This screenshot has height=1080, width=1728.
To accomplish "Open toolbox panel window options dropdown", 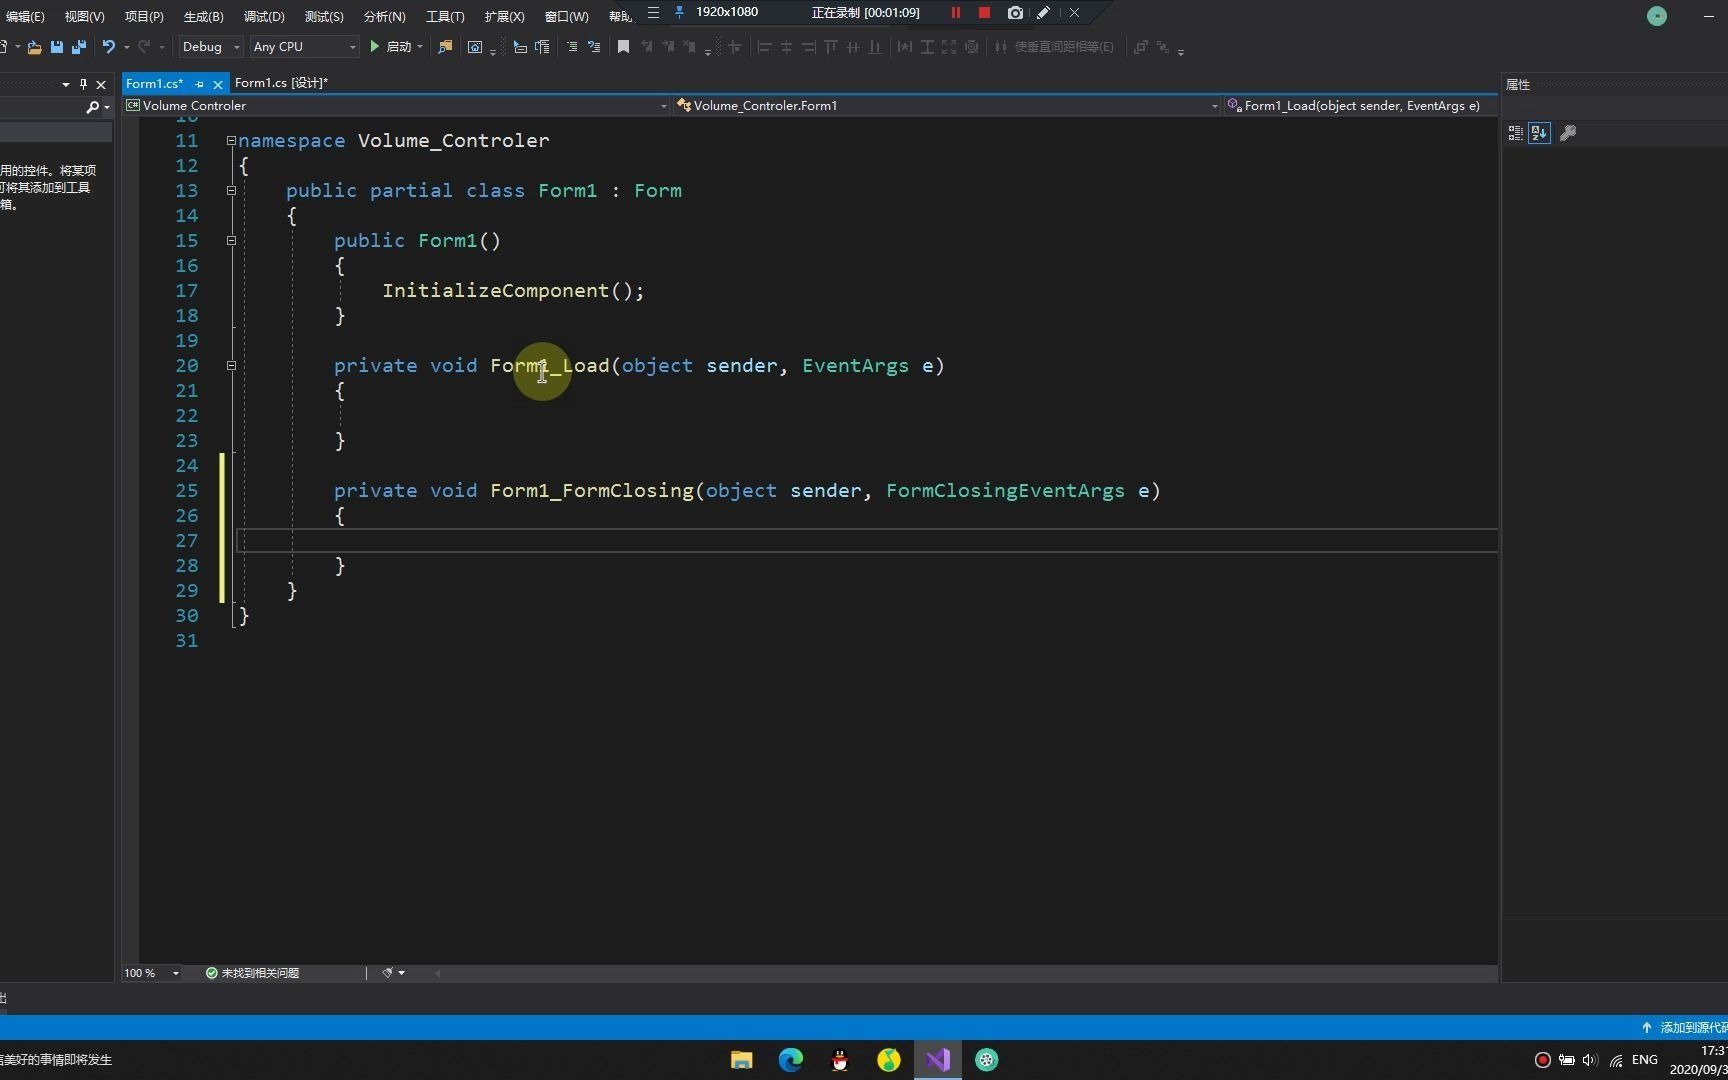I will coord(66,84).
